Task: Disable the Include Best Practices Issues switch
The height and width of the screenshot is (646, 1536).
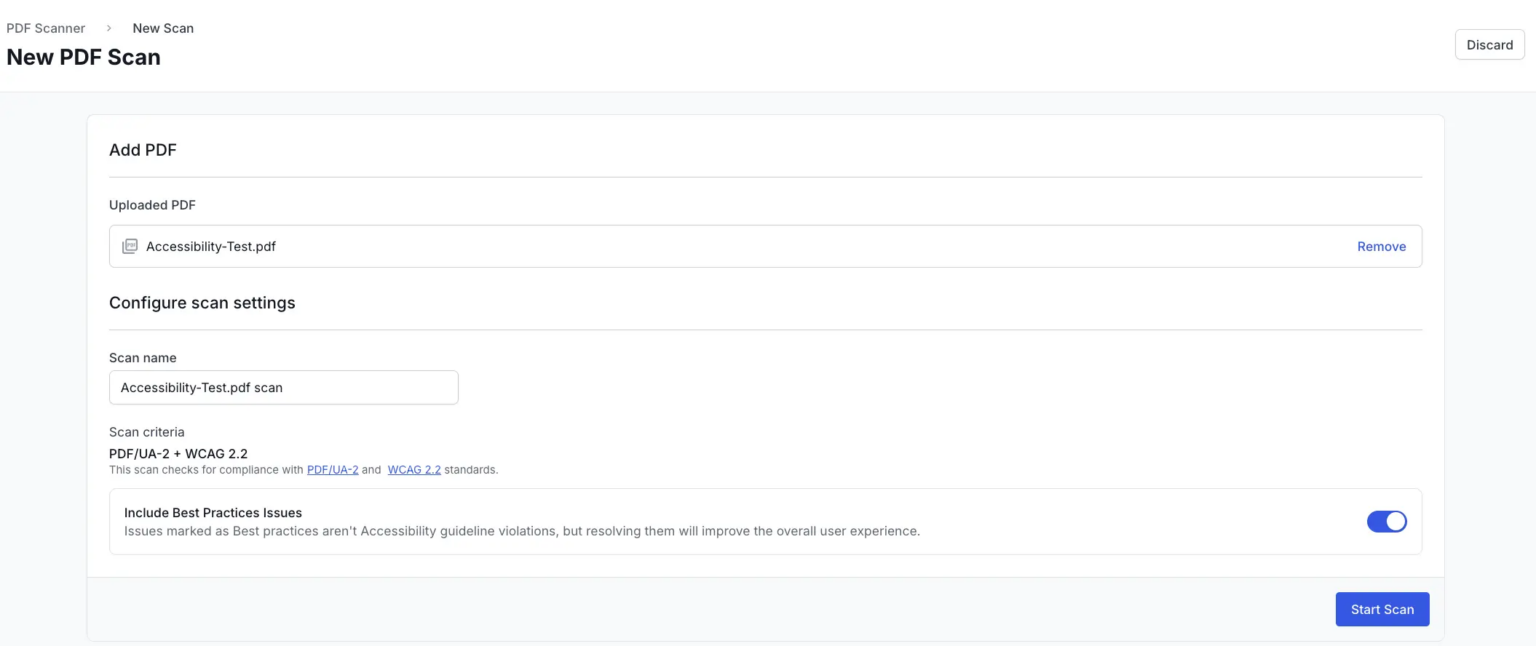Action: pos(1387,521)
